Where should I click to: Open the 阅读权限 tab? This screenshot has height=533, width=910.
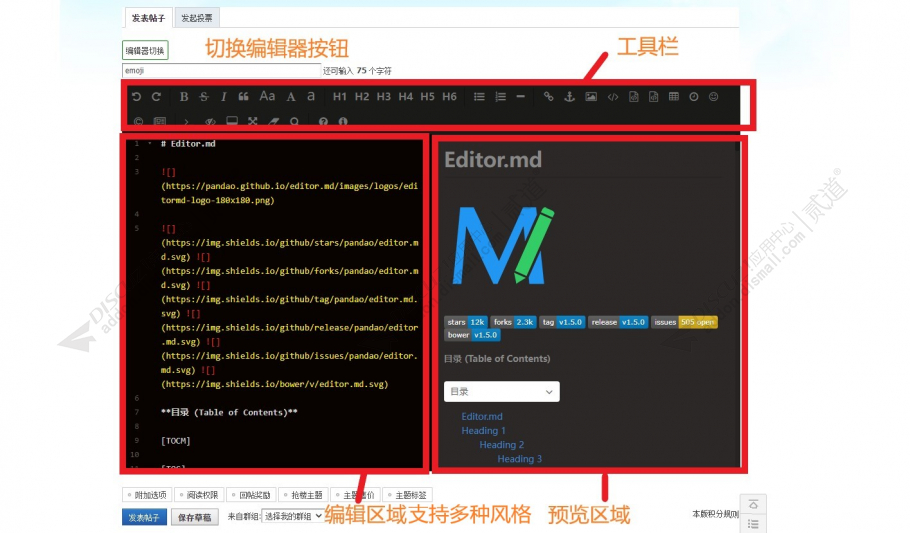coord(198,495)
